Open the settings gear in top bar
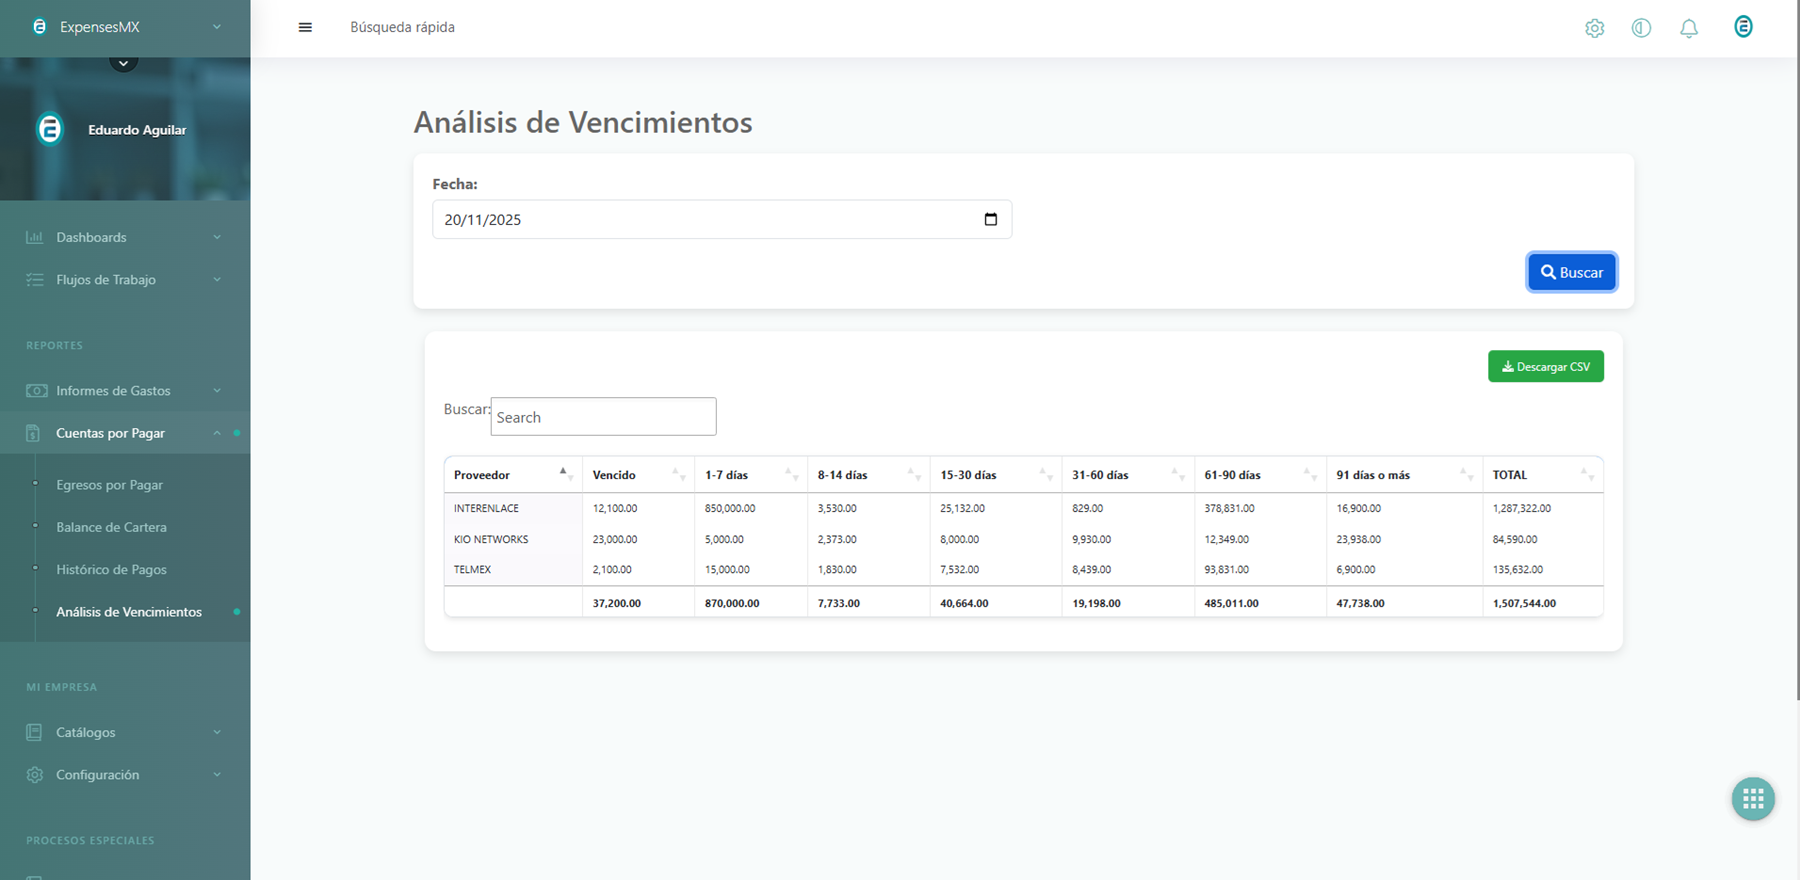The image size is (1800, 880). [x=1595, y=28]
